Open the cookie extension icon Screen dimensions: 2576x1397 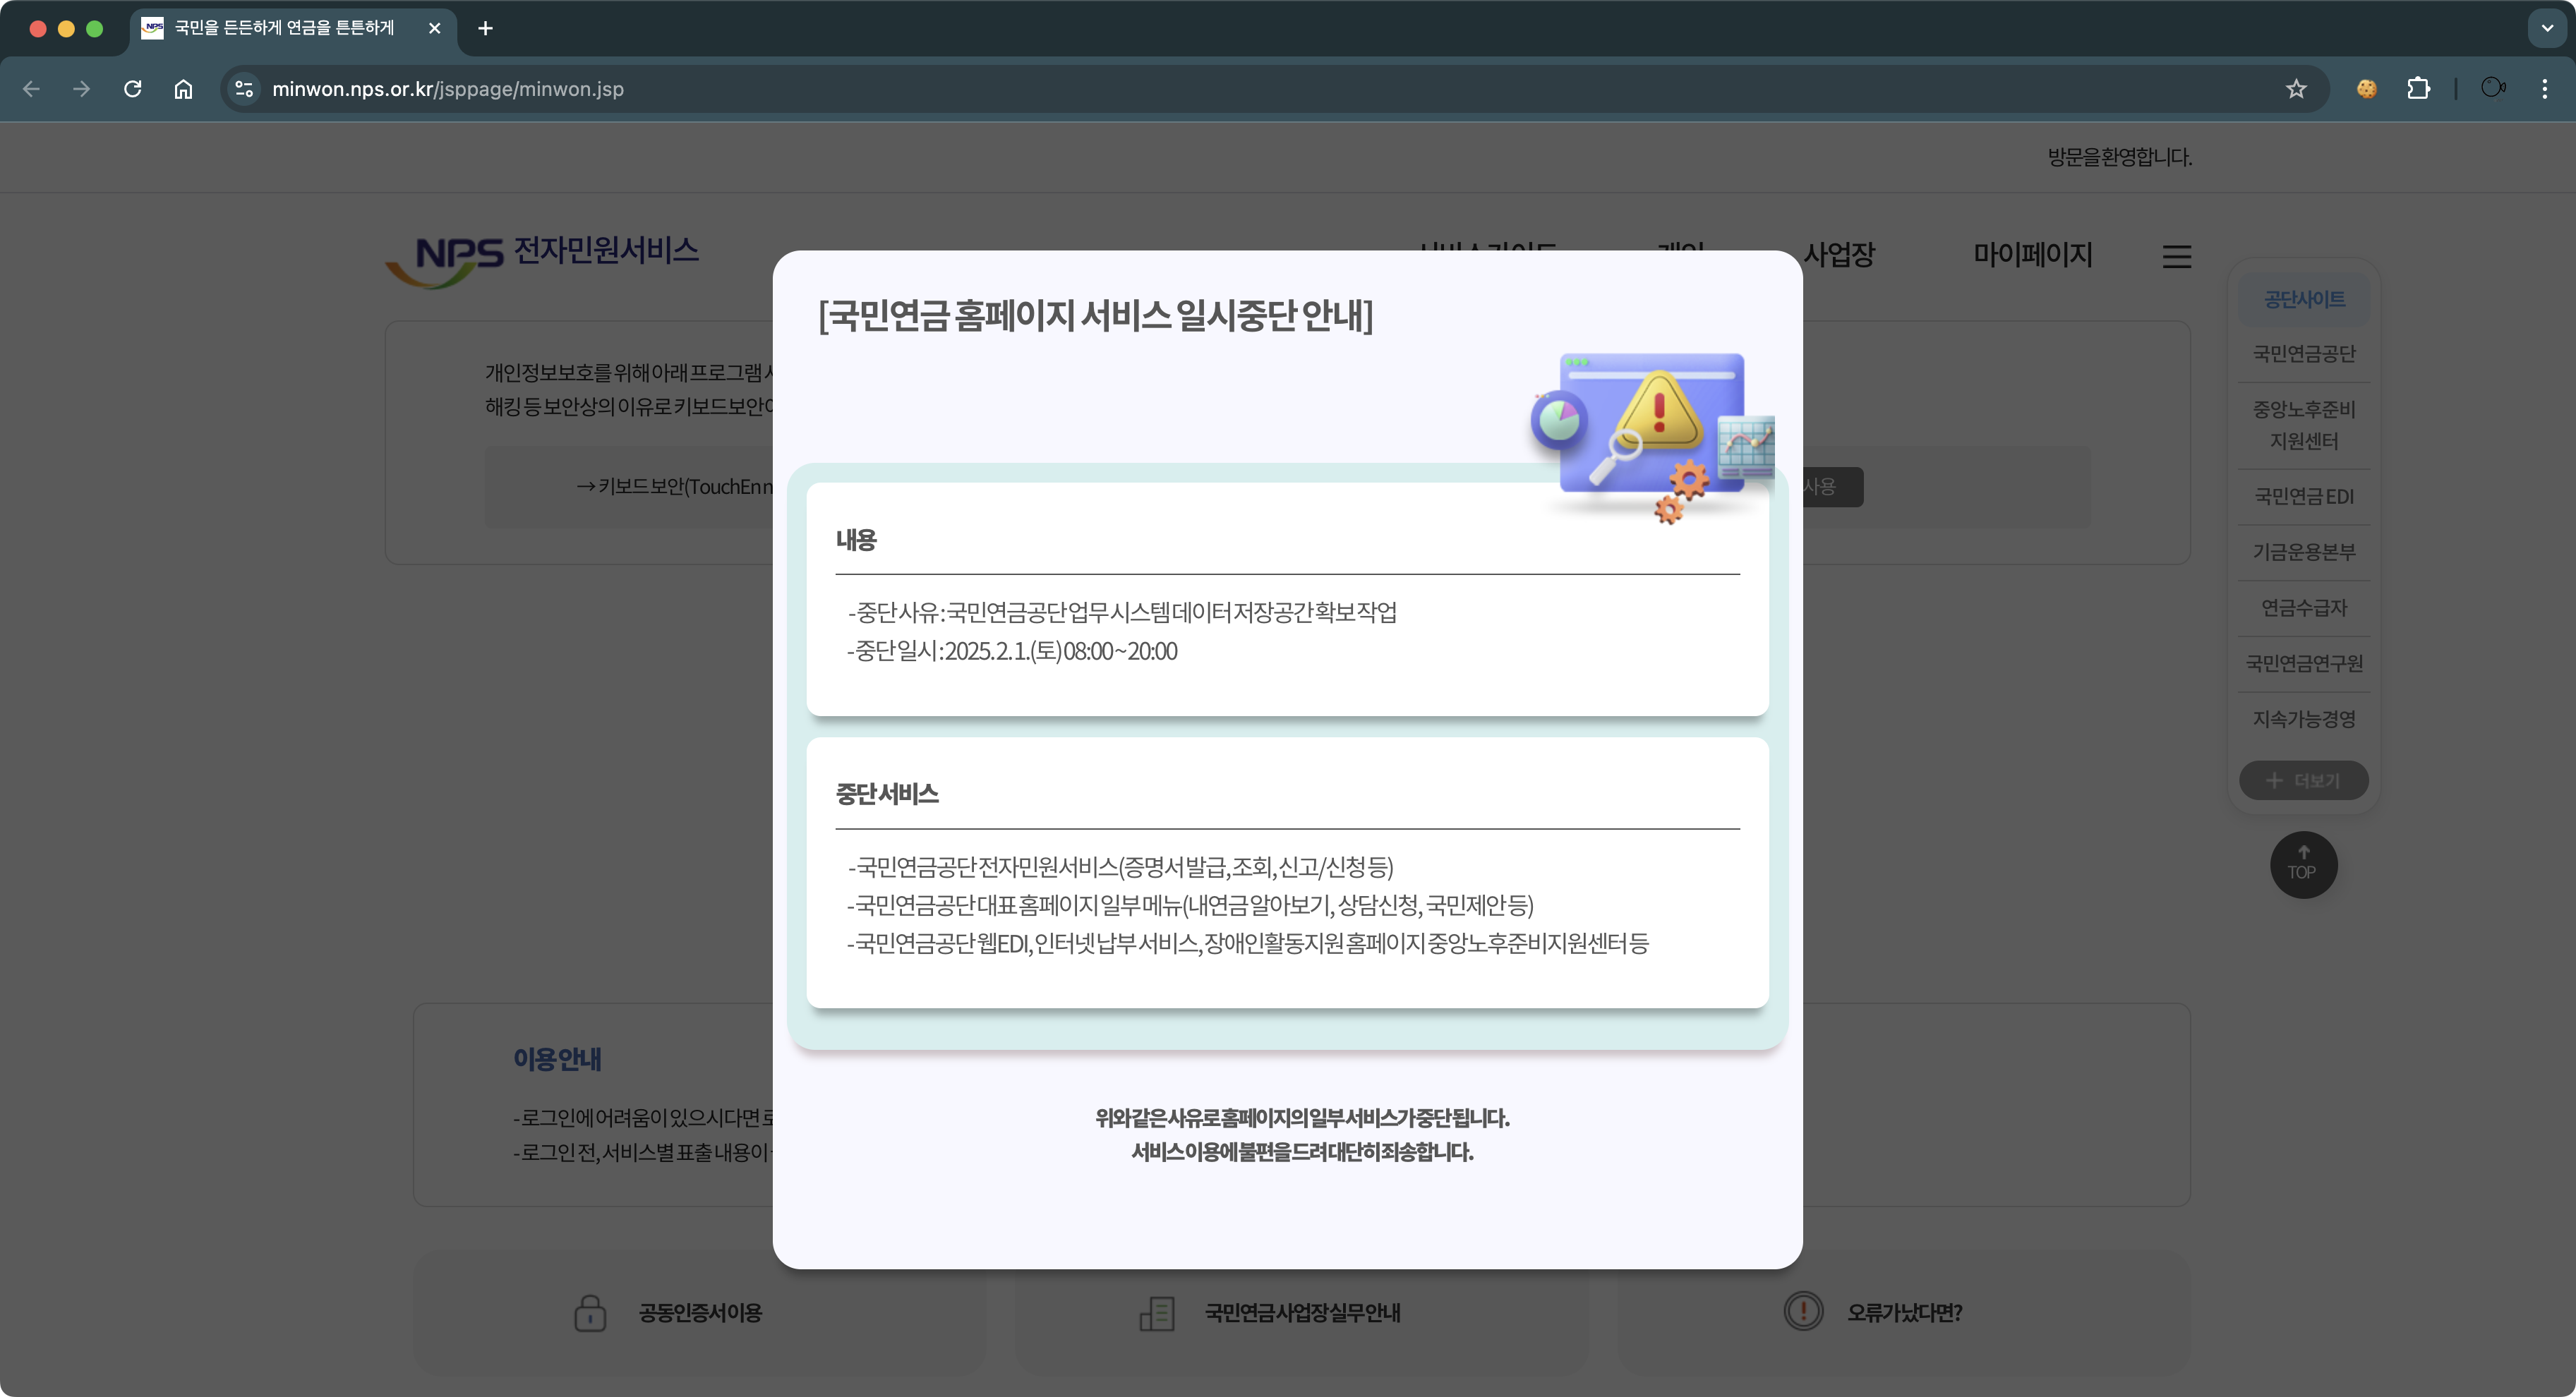click(x=2366, y=89)
